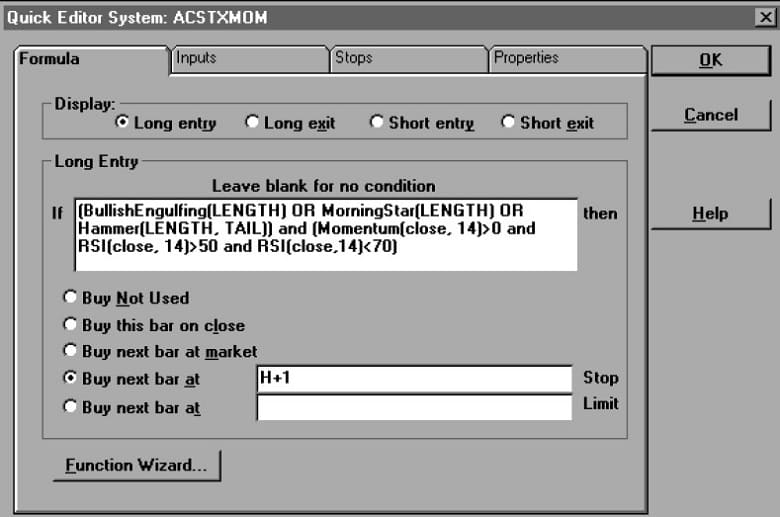Open the Properties tab

click(526, 58)
